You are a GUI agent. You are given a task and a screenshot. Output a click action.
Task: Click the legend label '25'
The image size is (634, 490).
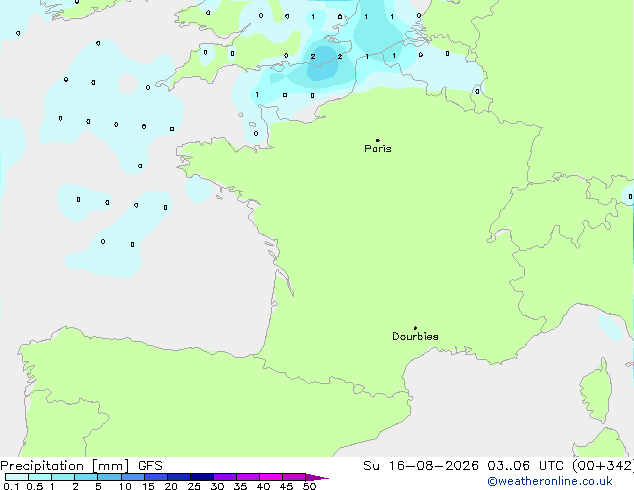point(194,486)
